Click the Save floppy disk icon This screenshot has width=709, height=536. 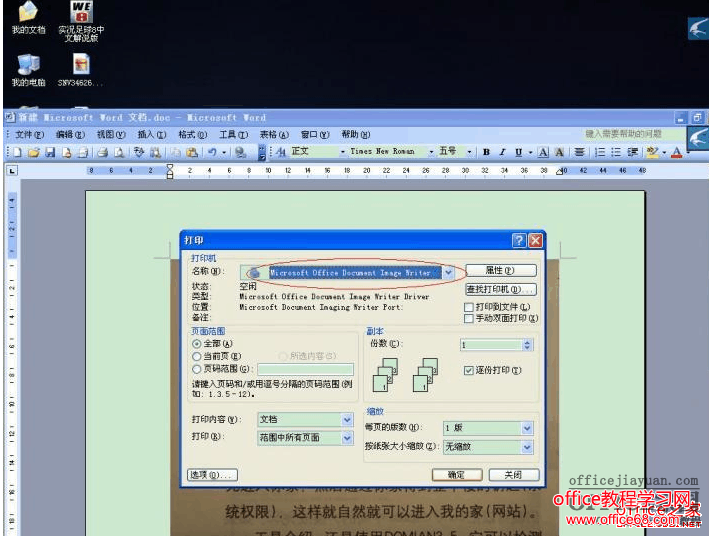point(50,152)
